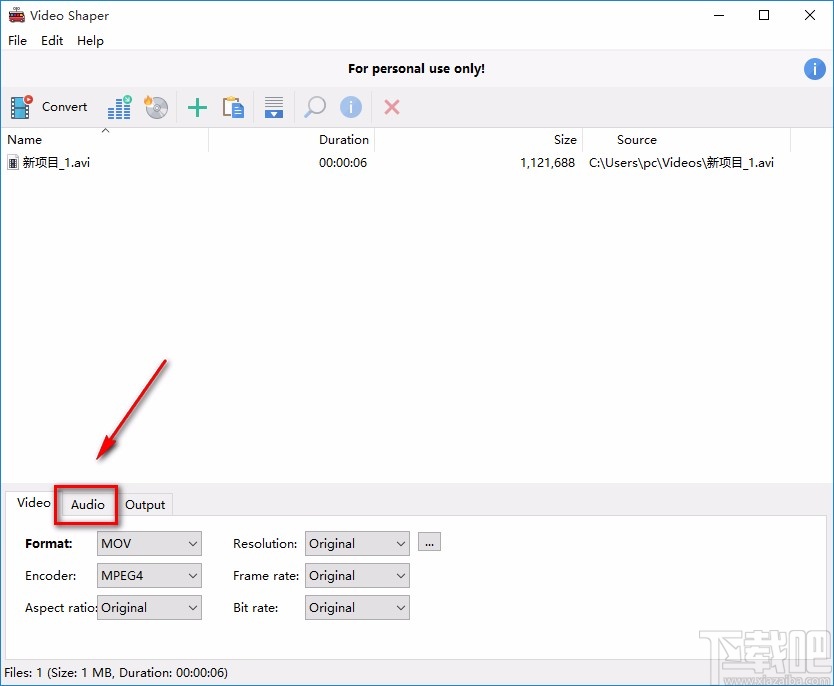The image size is (834, 686).
Task: Click the size value 1,121,688
Action: [547, 162]
